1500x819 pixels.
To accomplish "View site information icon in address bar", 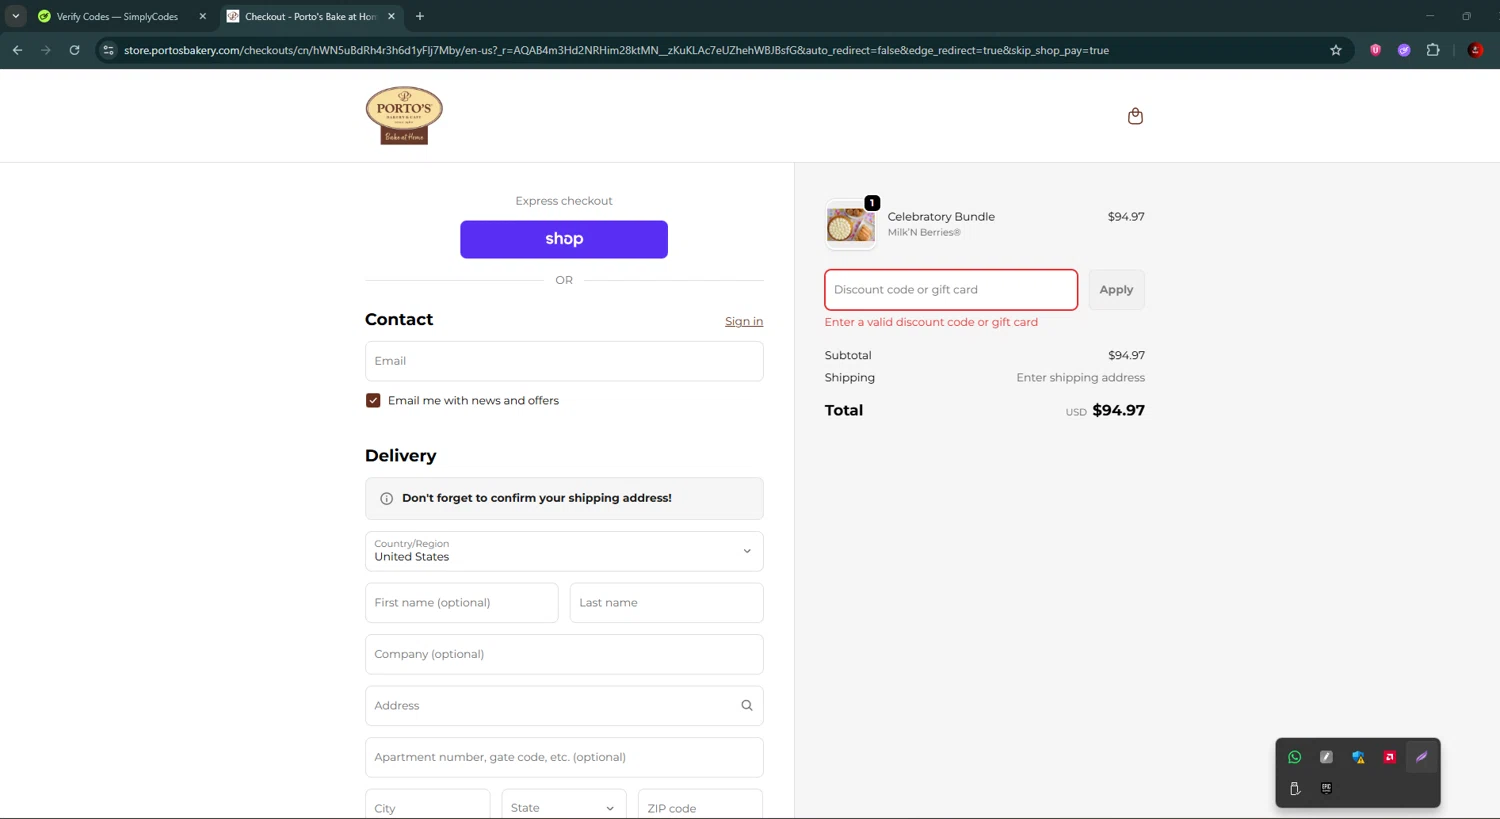I will coord(108,50).
